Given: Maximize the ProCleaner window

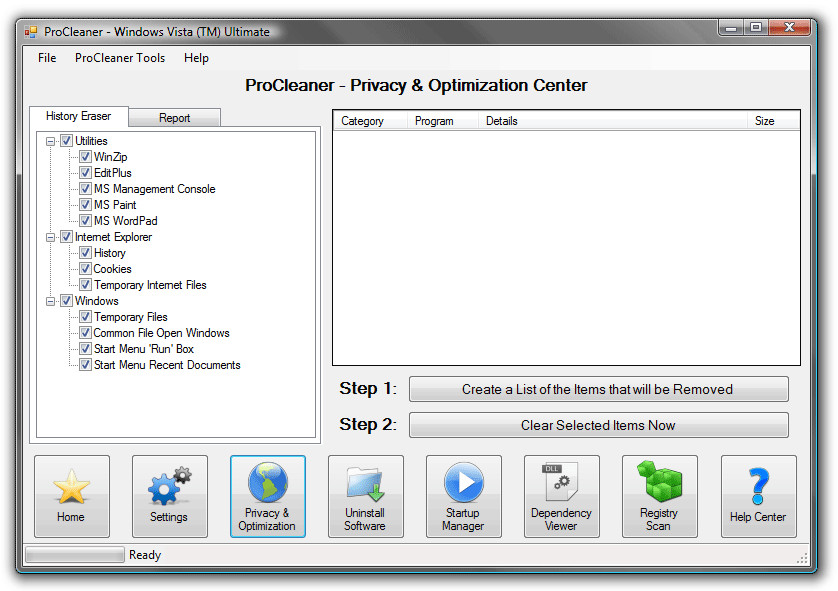Looking at the screenshot, I should (756, 27).
